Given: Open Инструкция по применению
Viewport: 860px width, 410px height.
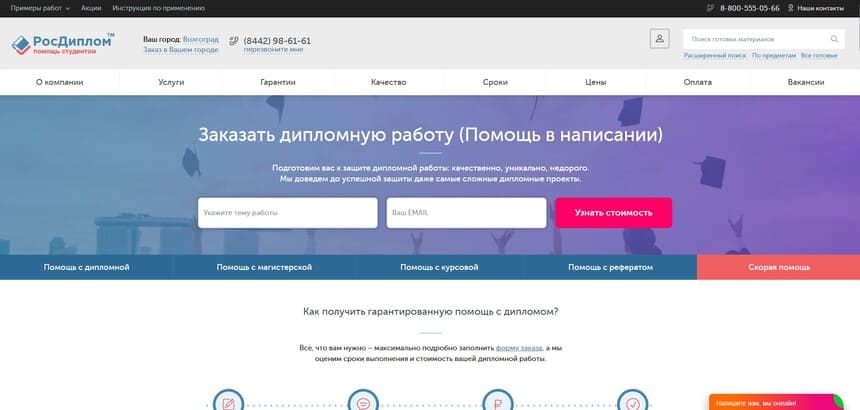Looking at the screenshot, I should pyautogui.click(x=159, y=8).
